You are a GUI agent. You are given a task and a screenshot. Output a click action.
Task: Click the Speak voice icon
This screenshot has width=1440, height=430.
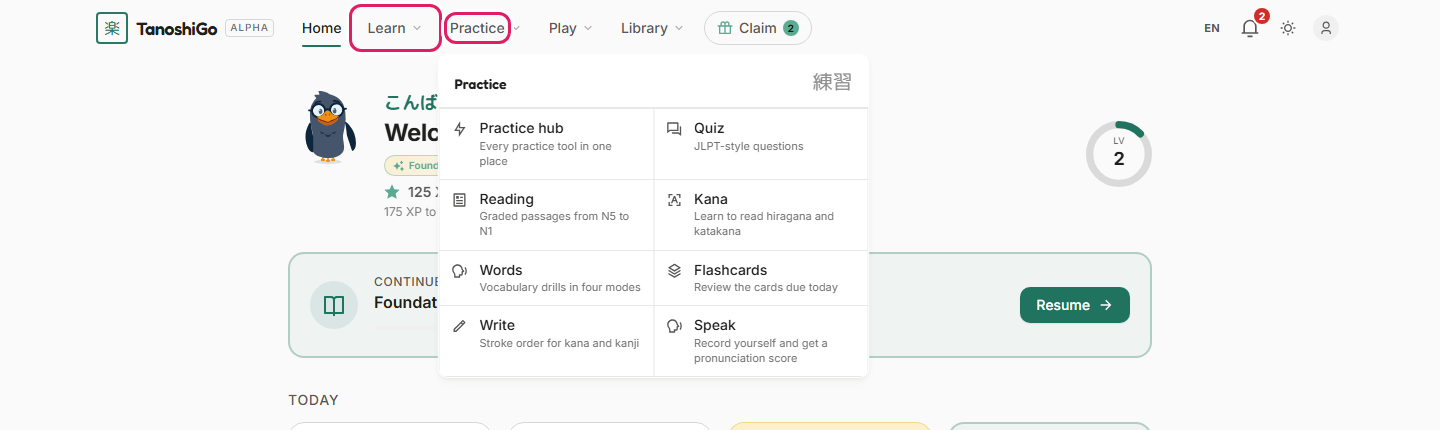[x=674, y=326]
